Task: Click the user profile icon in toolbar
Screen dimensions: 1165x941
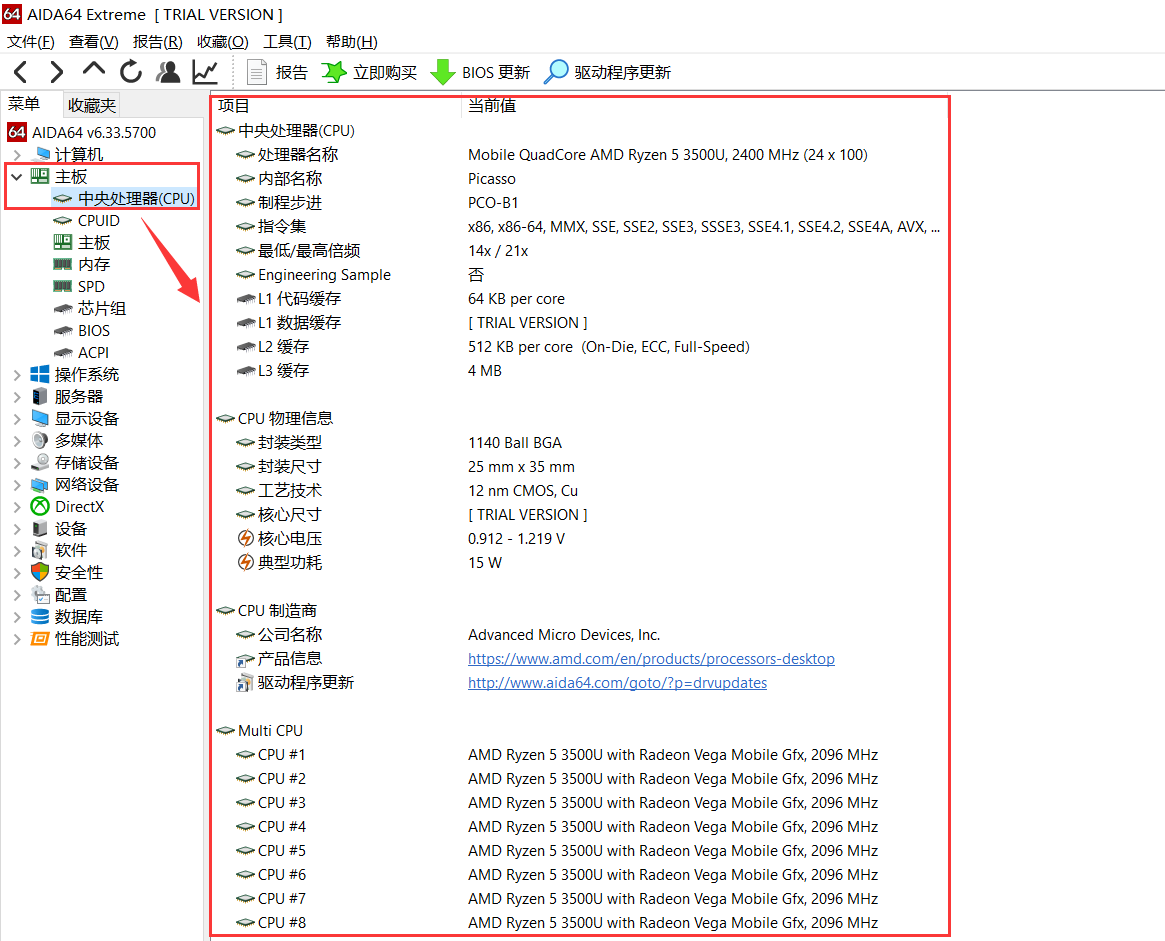Action: [x=167, y=71]
